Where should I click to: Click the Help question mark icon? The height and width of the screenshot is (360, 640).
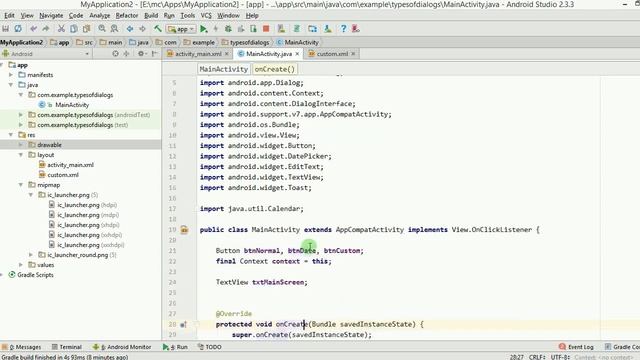coord(343,29)
